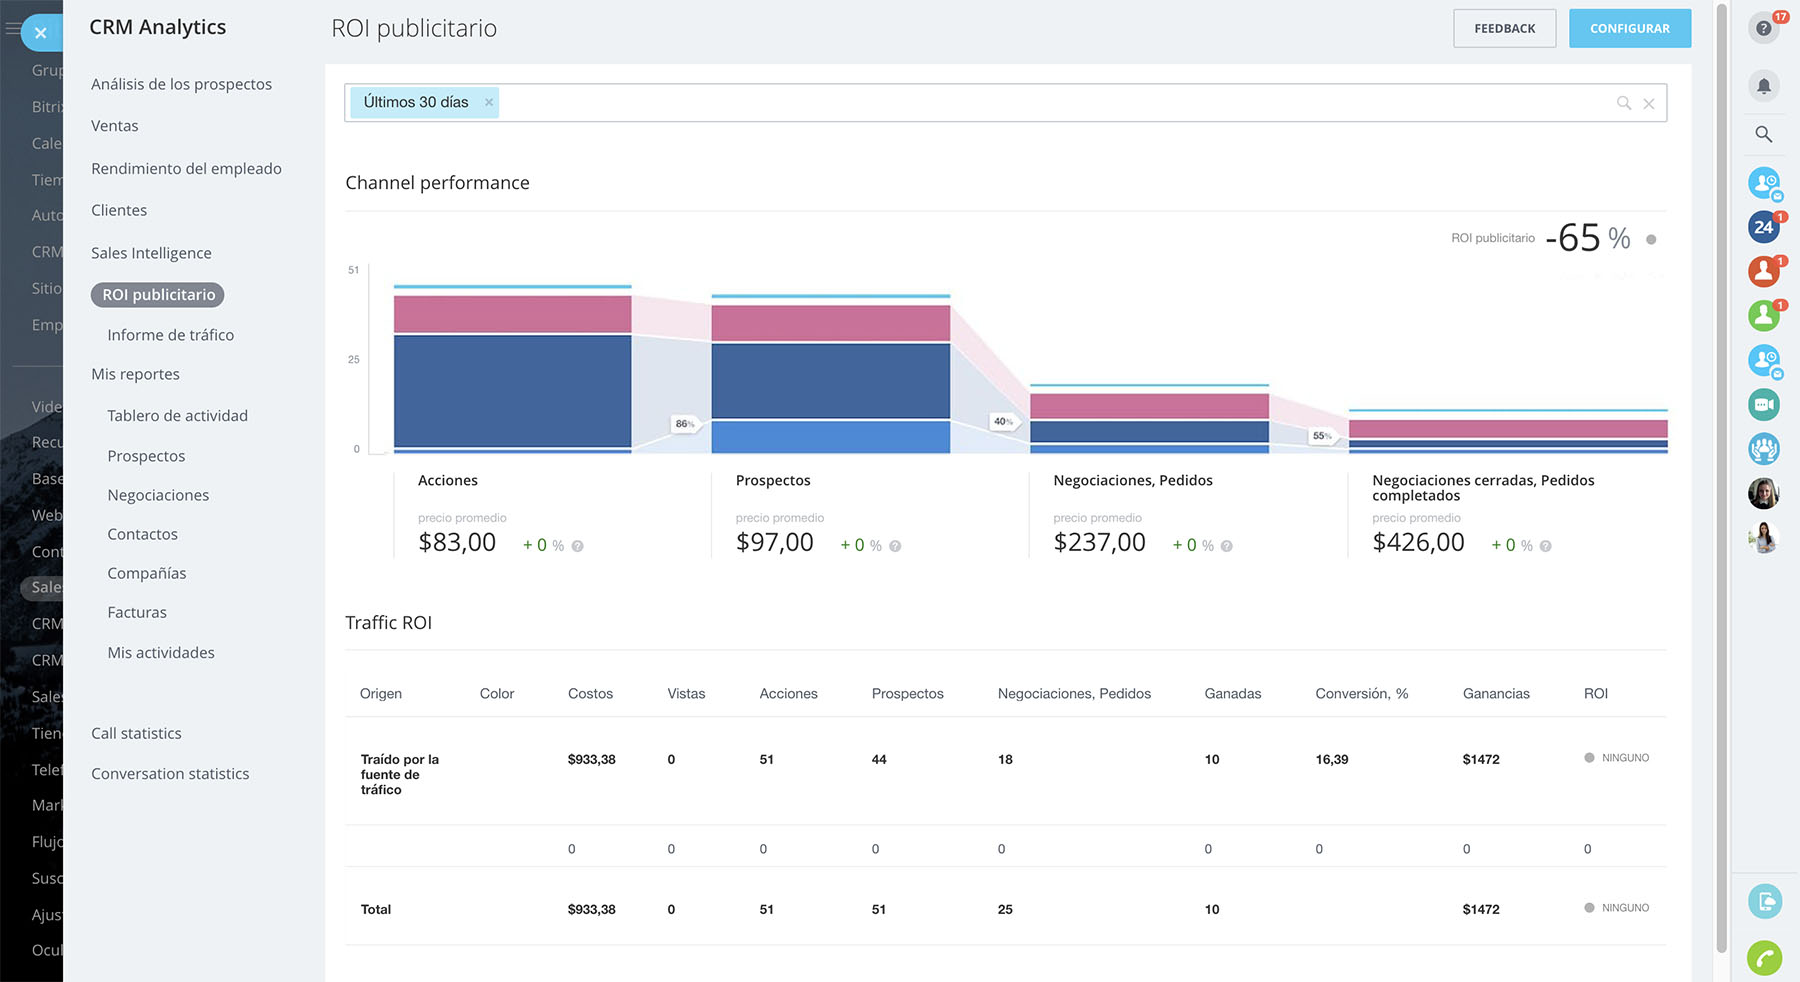Click the pink segment of the Acciones bar
Image resolution: width=1800 pixels, height=982 pixels.
[x=512, y=314]
